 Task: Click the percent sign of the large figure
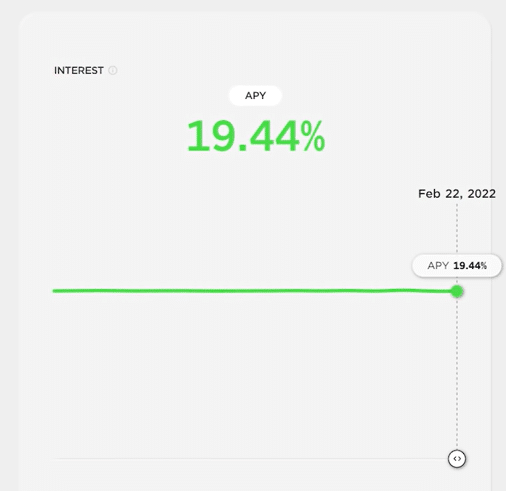click(x=313, y=137)
